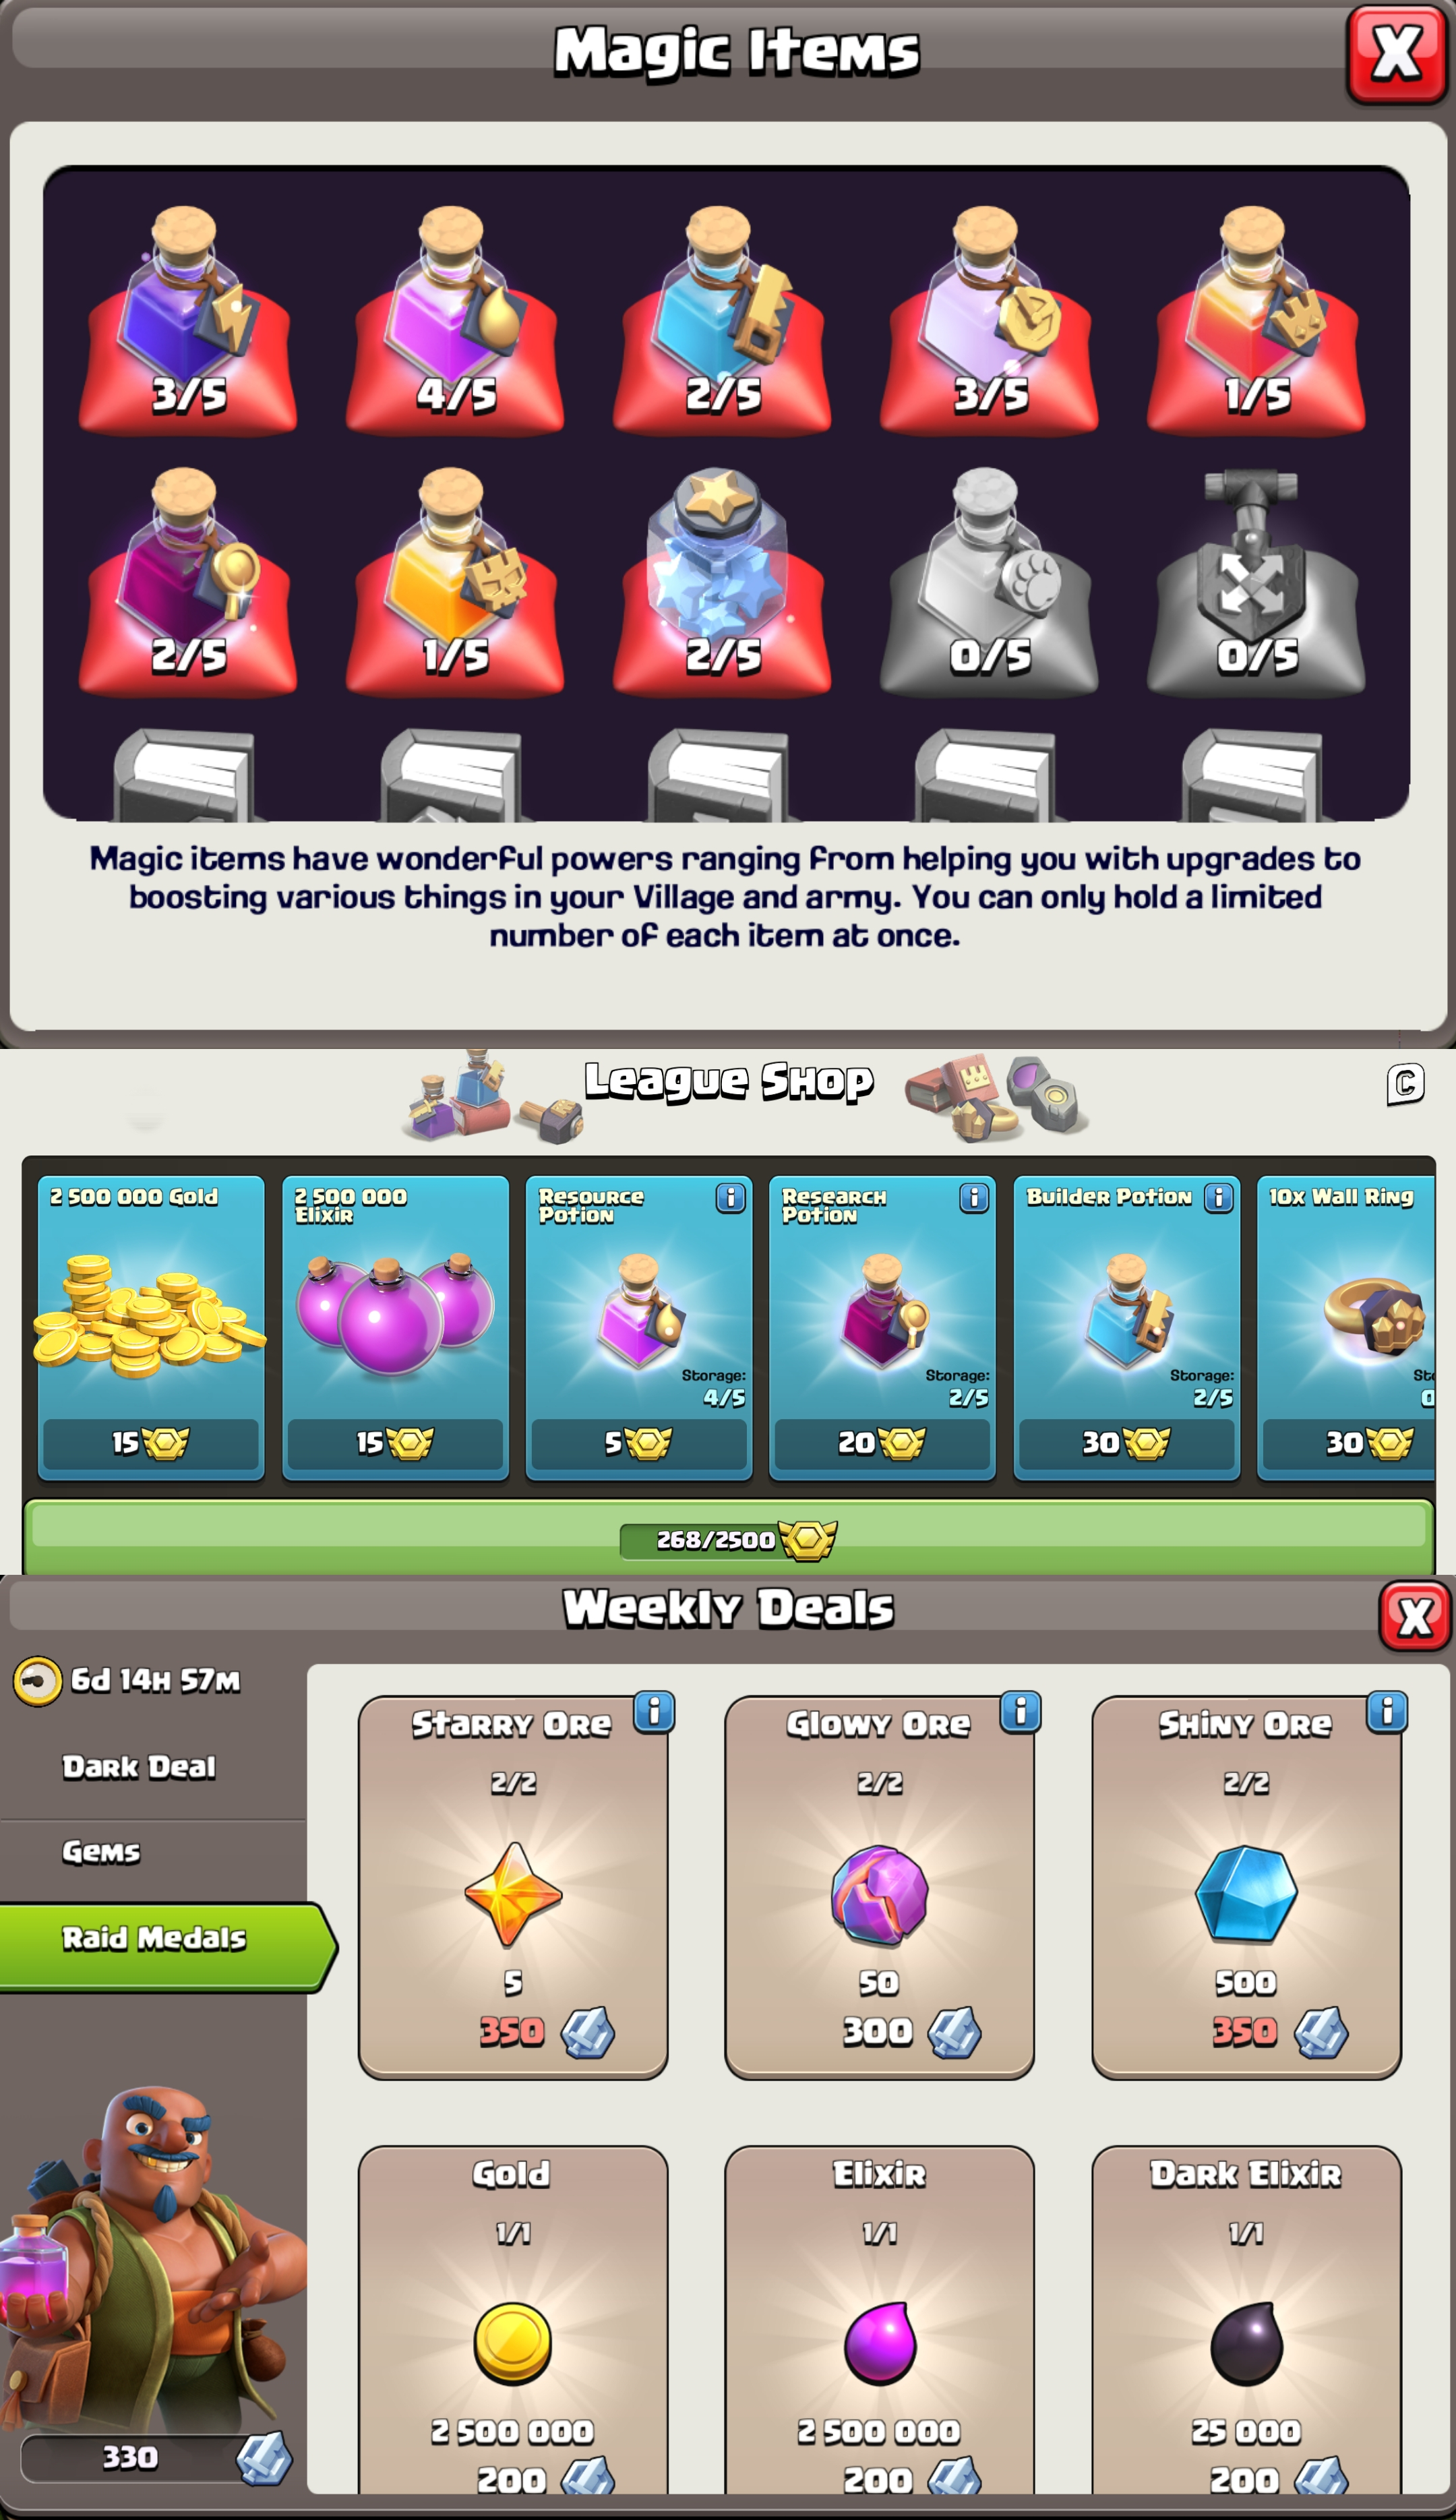Viewport: 1456px width, 2520px height.
Task: Select the Research Potion showing 2/5 in Magic Items
Action: point(188,580)
